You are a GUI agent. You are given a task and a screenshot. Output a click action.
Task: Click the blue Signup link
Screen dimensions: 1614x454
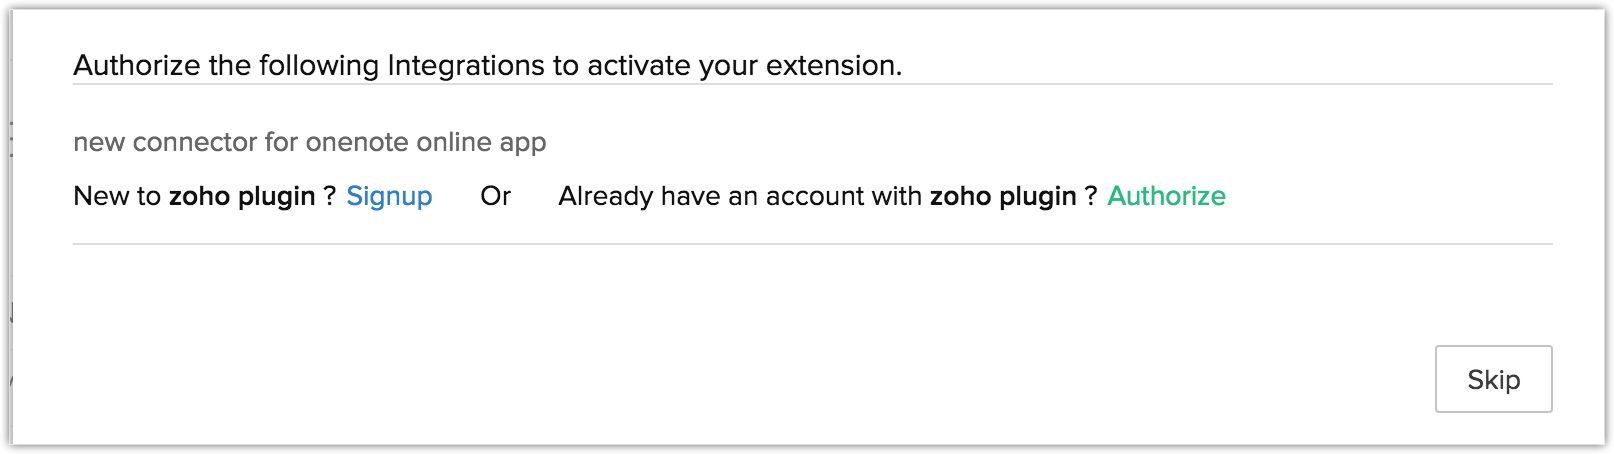click(389, 196)
